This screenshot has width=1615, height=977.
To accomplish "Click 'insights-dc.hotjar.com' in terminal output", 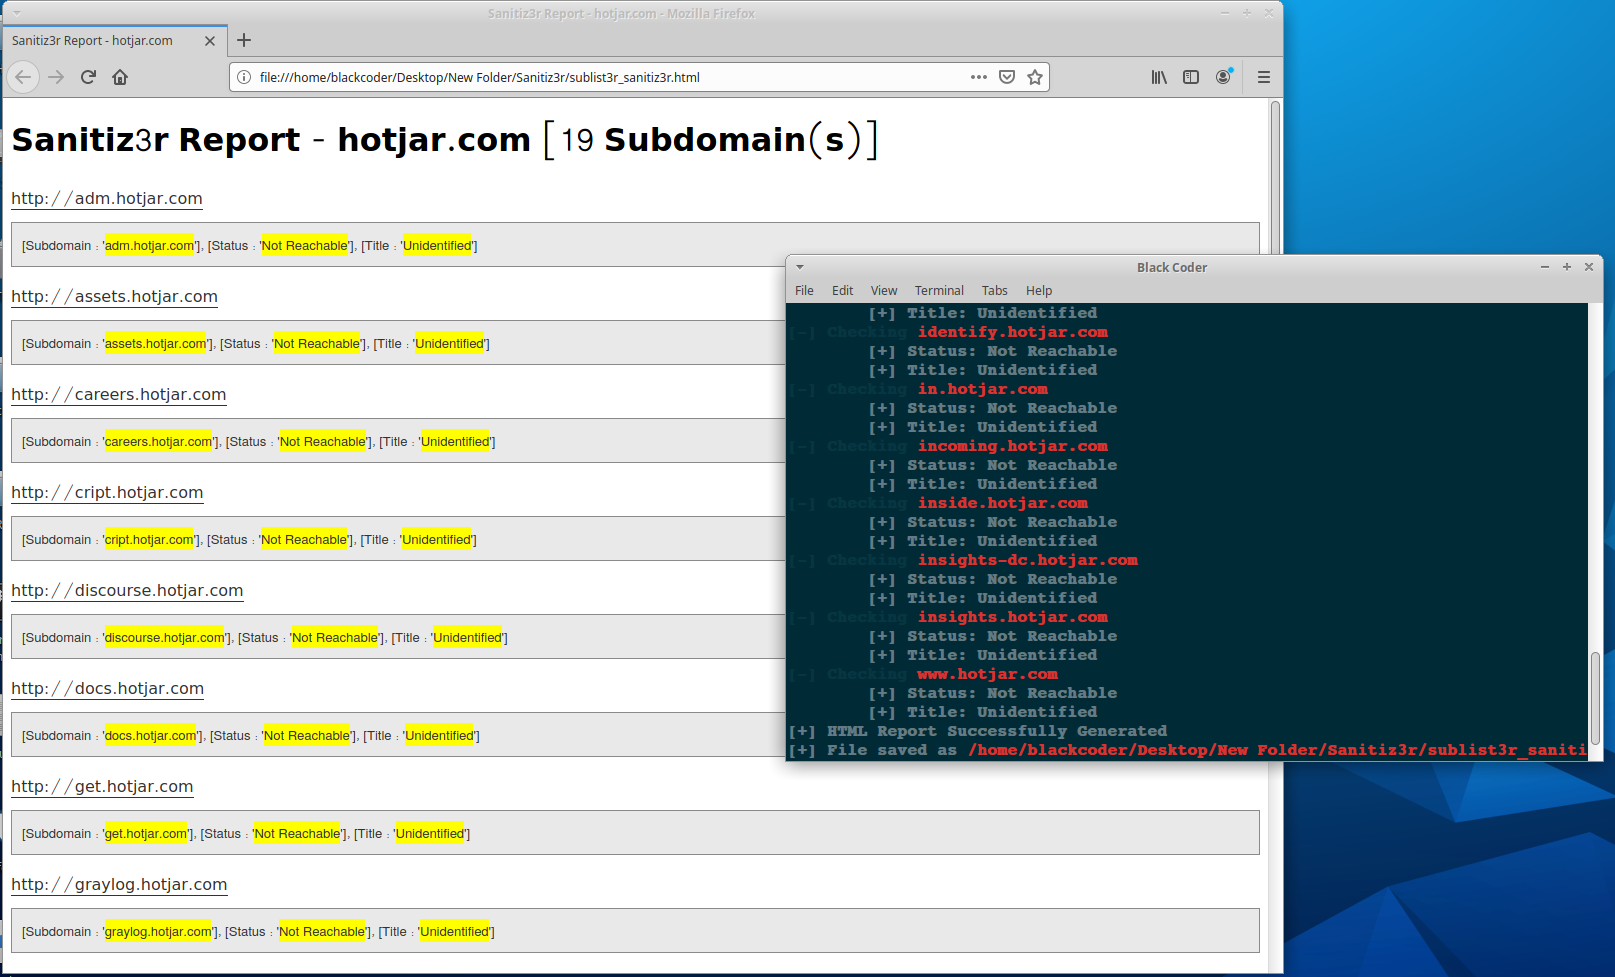I will 1027,560.
